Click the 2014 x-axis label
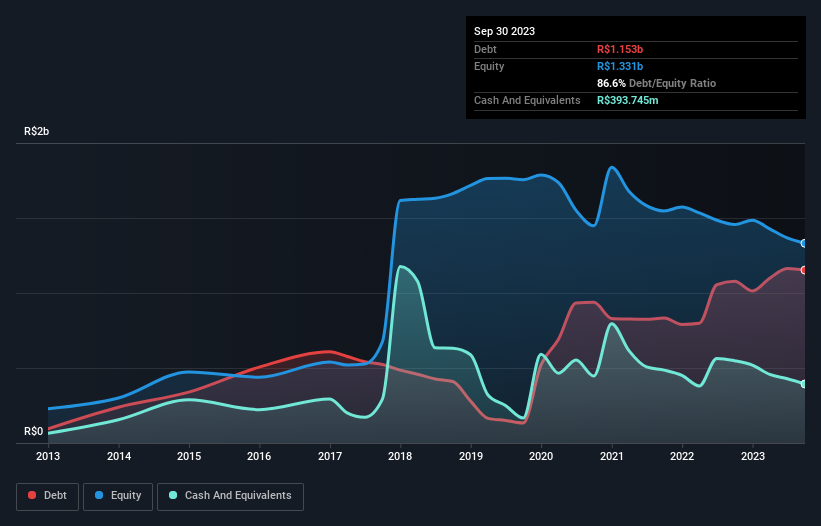Image resolution: width=821 pixels, height=526 pixels. [x=119, y=456]
